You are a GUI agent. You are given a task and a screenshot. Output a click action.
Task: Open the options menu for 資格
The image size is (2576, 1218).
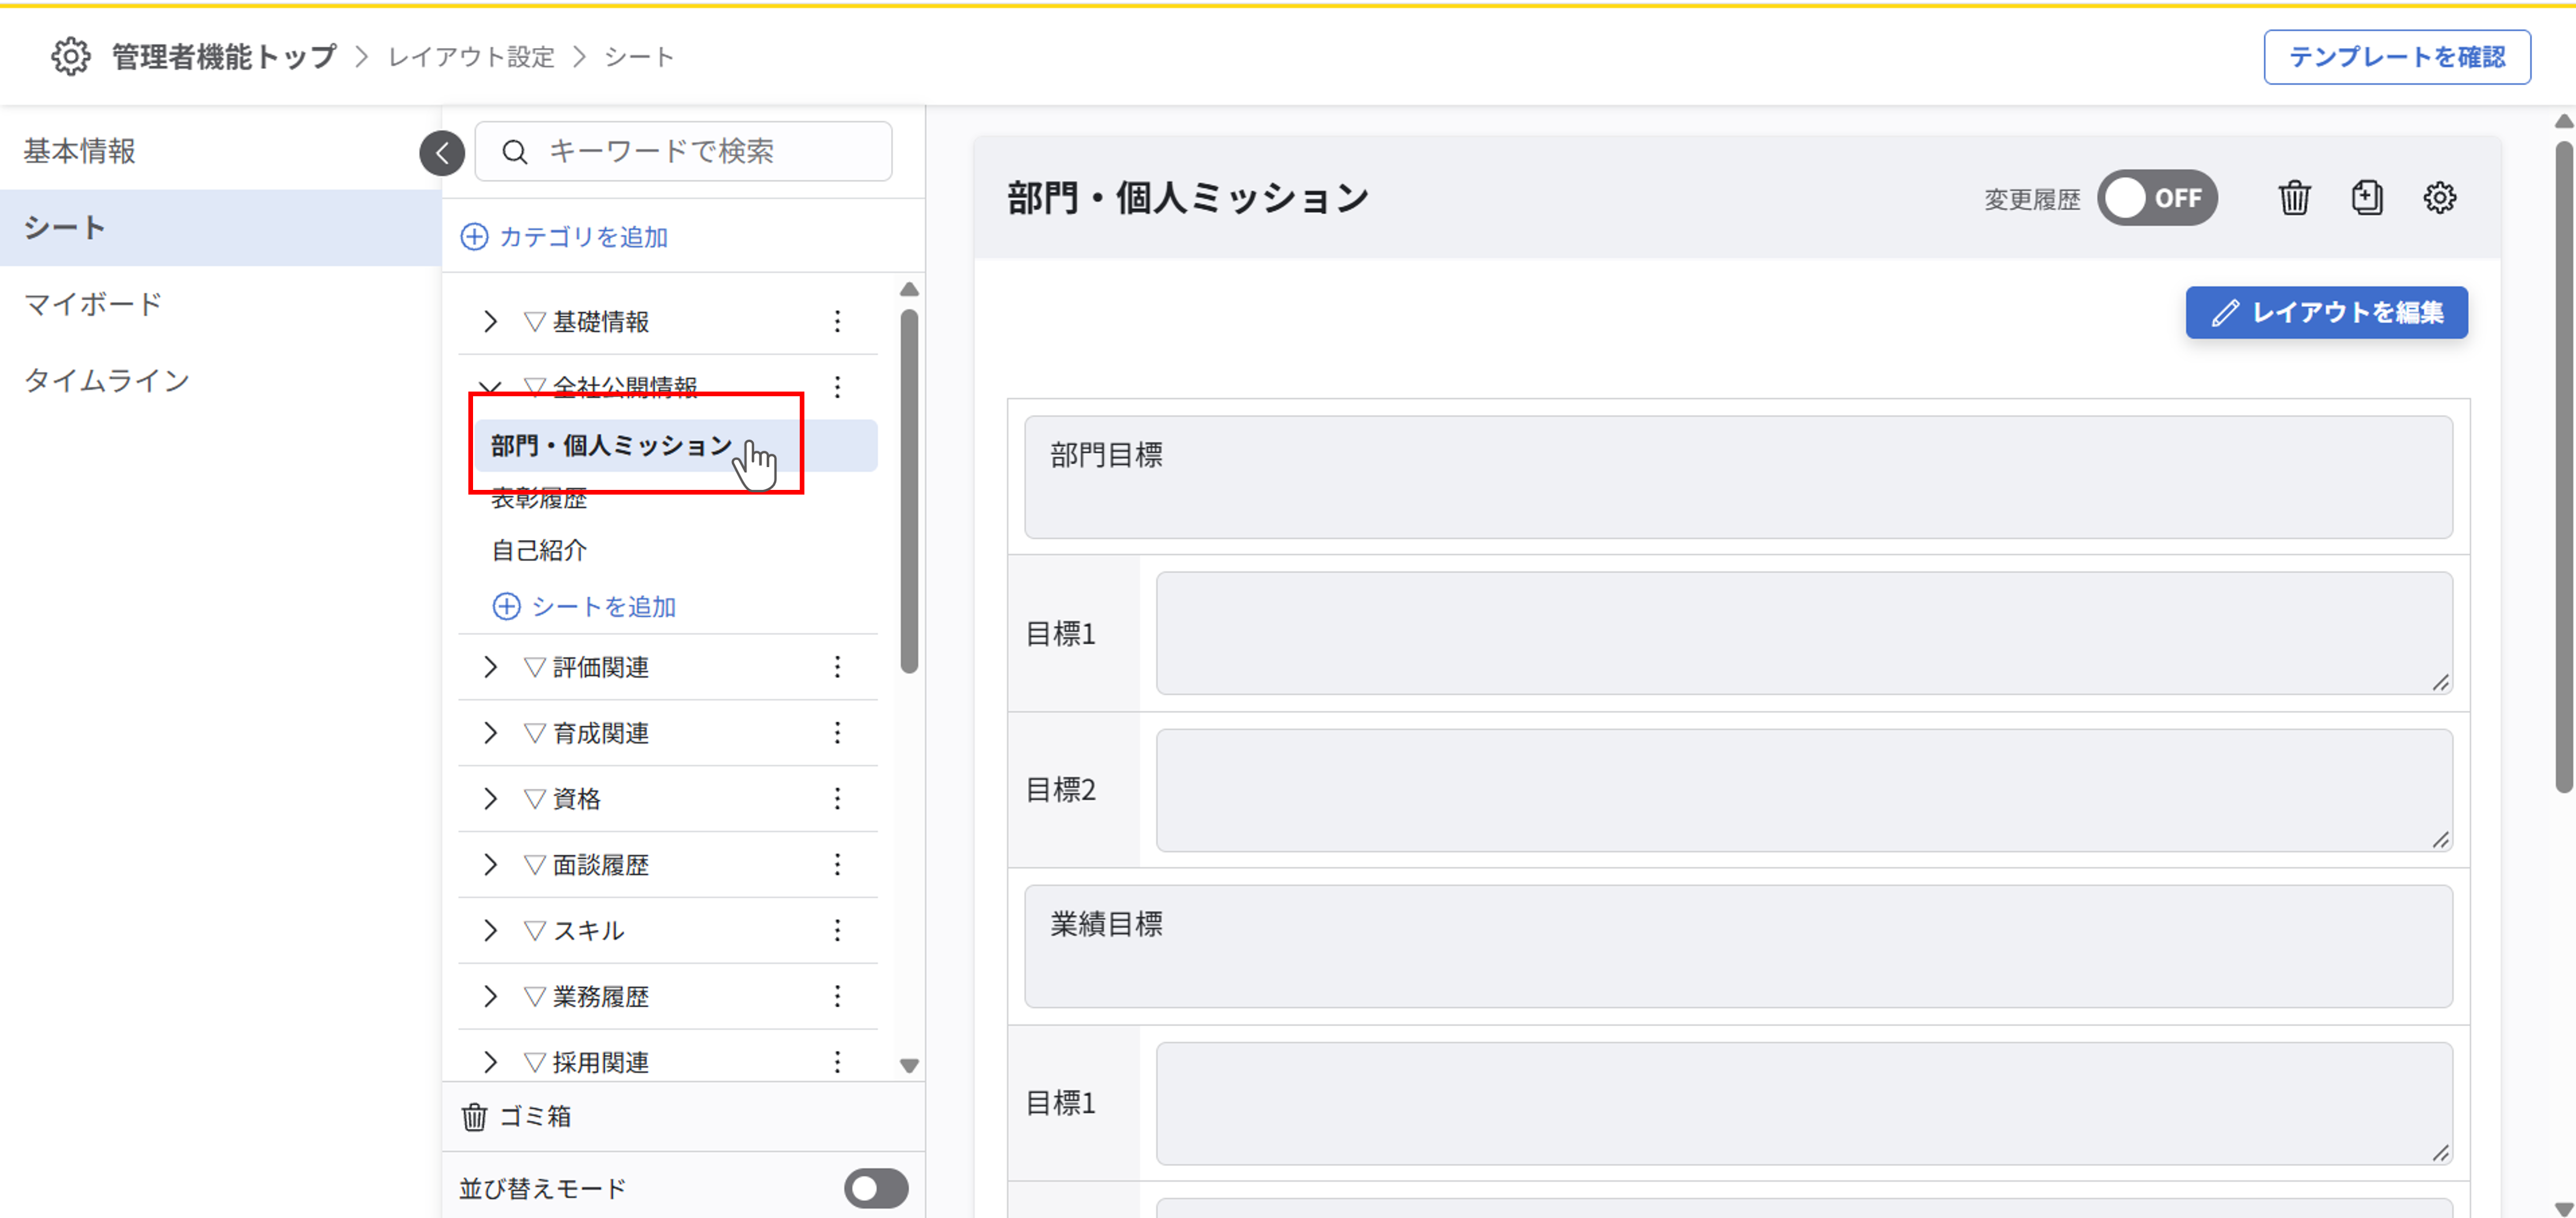pyautogui.click(x=837, y=798)
